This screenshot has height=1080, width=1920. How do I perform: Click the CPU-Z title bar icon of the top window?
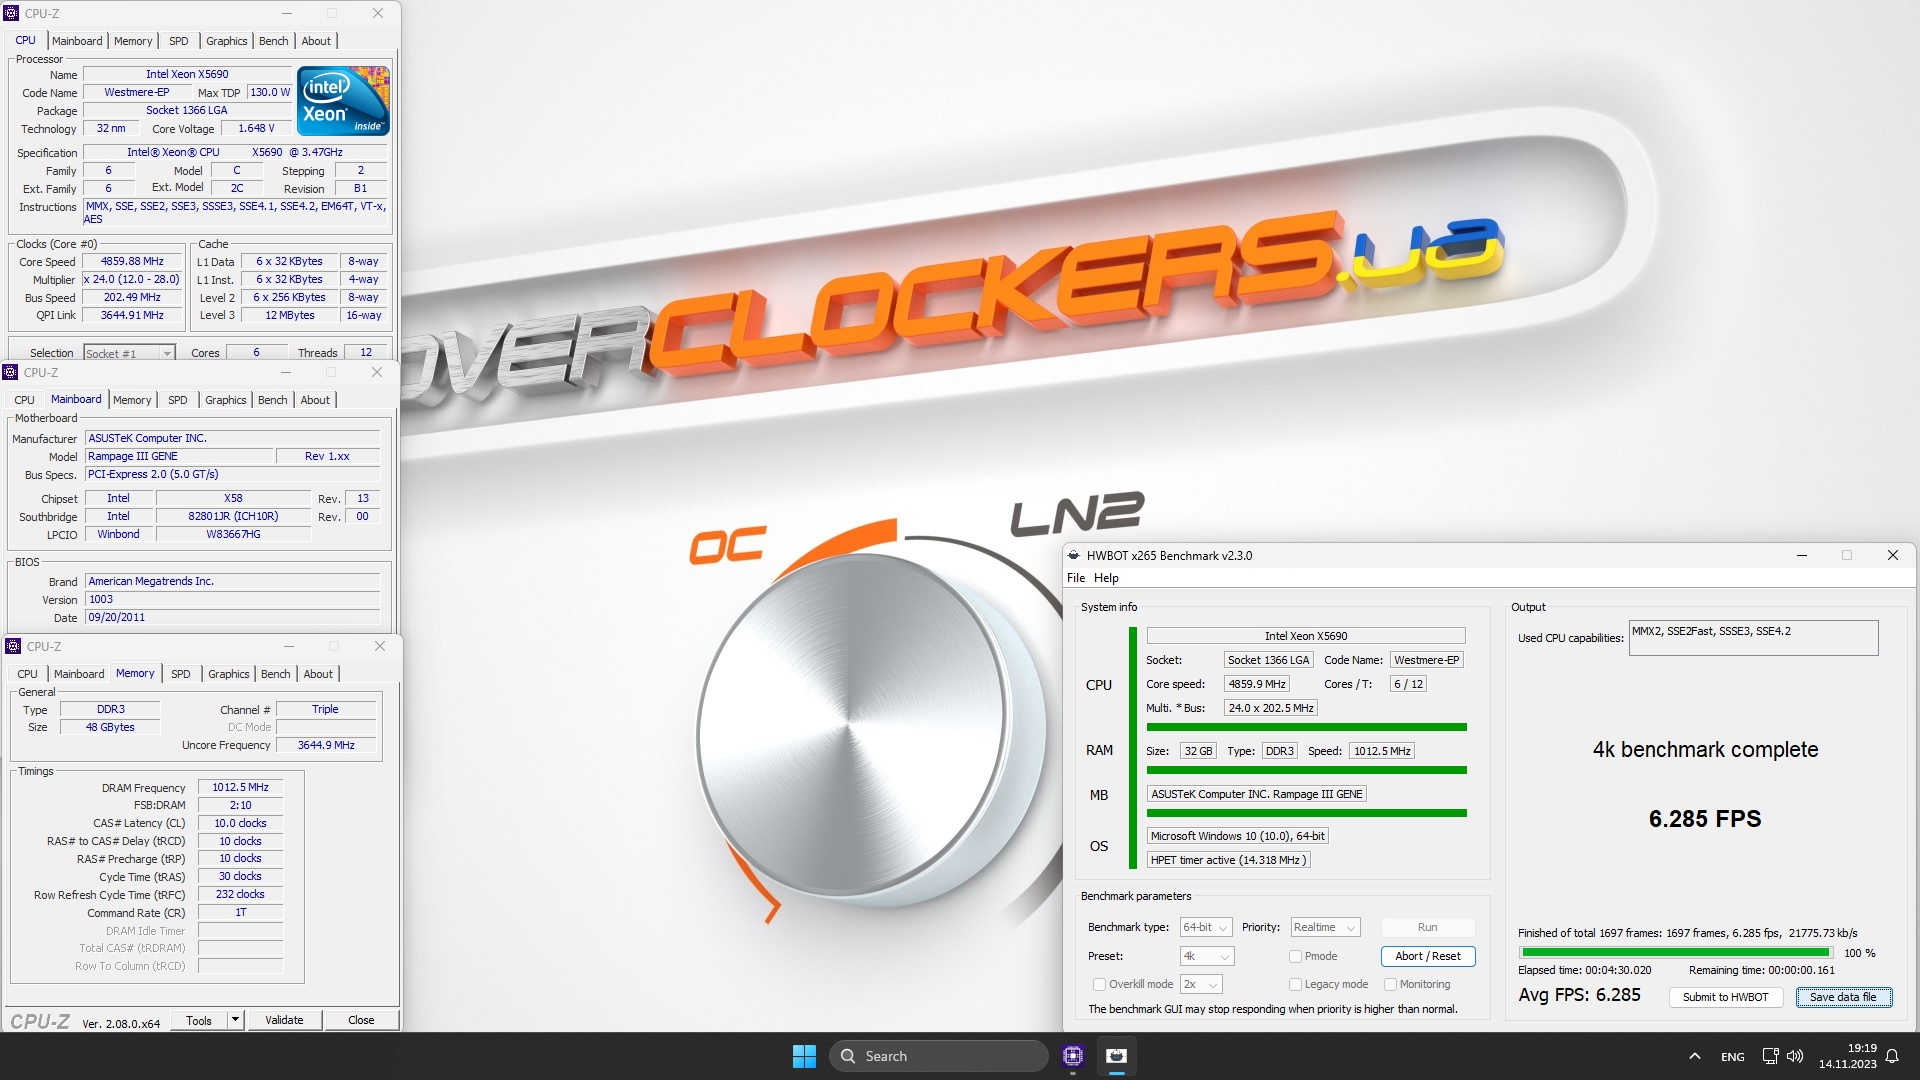12,13
